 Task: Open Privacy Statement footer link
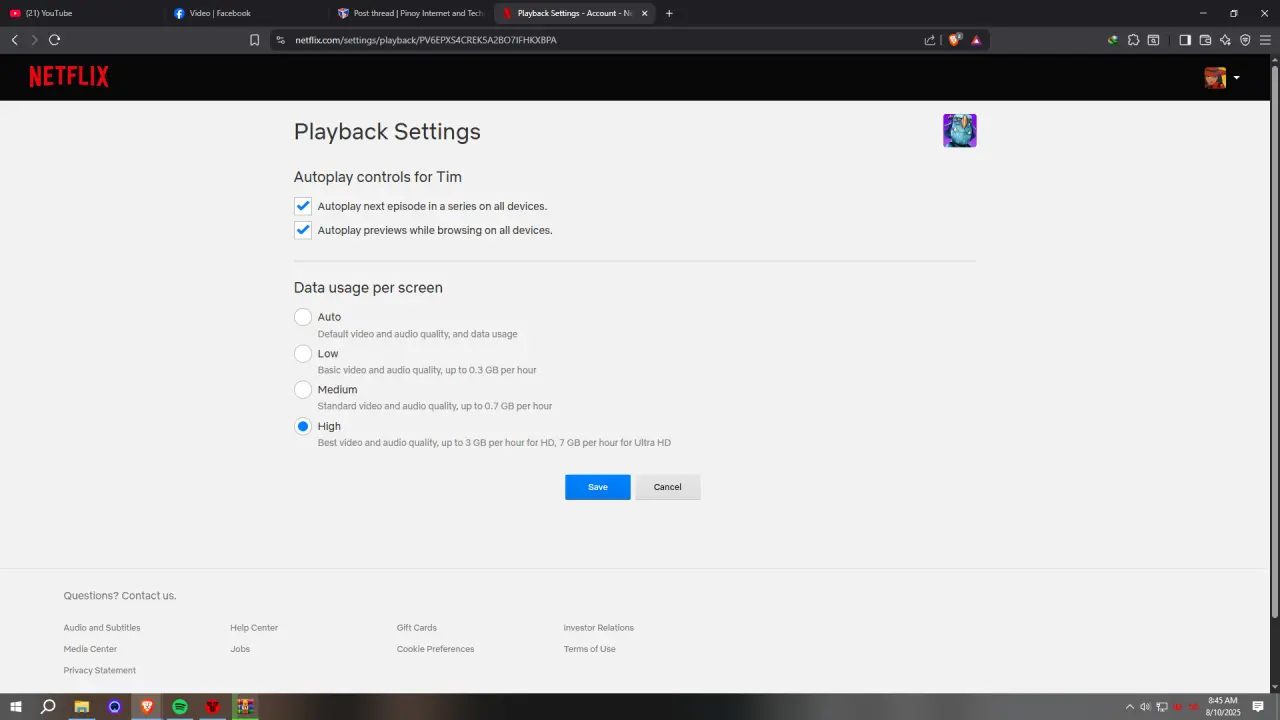click(x=100, y=670)
